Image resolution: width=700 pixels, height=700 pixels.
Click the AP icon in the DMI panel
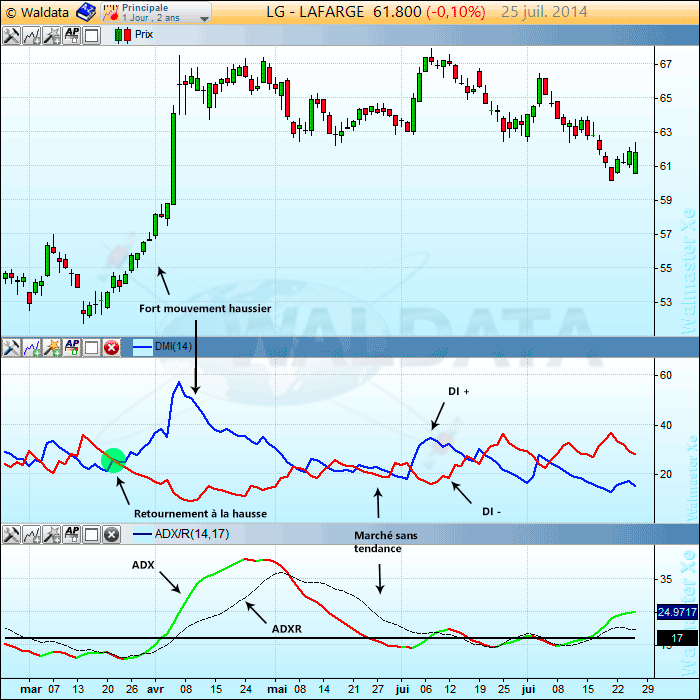(72, 347)
